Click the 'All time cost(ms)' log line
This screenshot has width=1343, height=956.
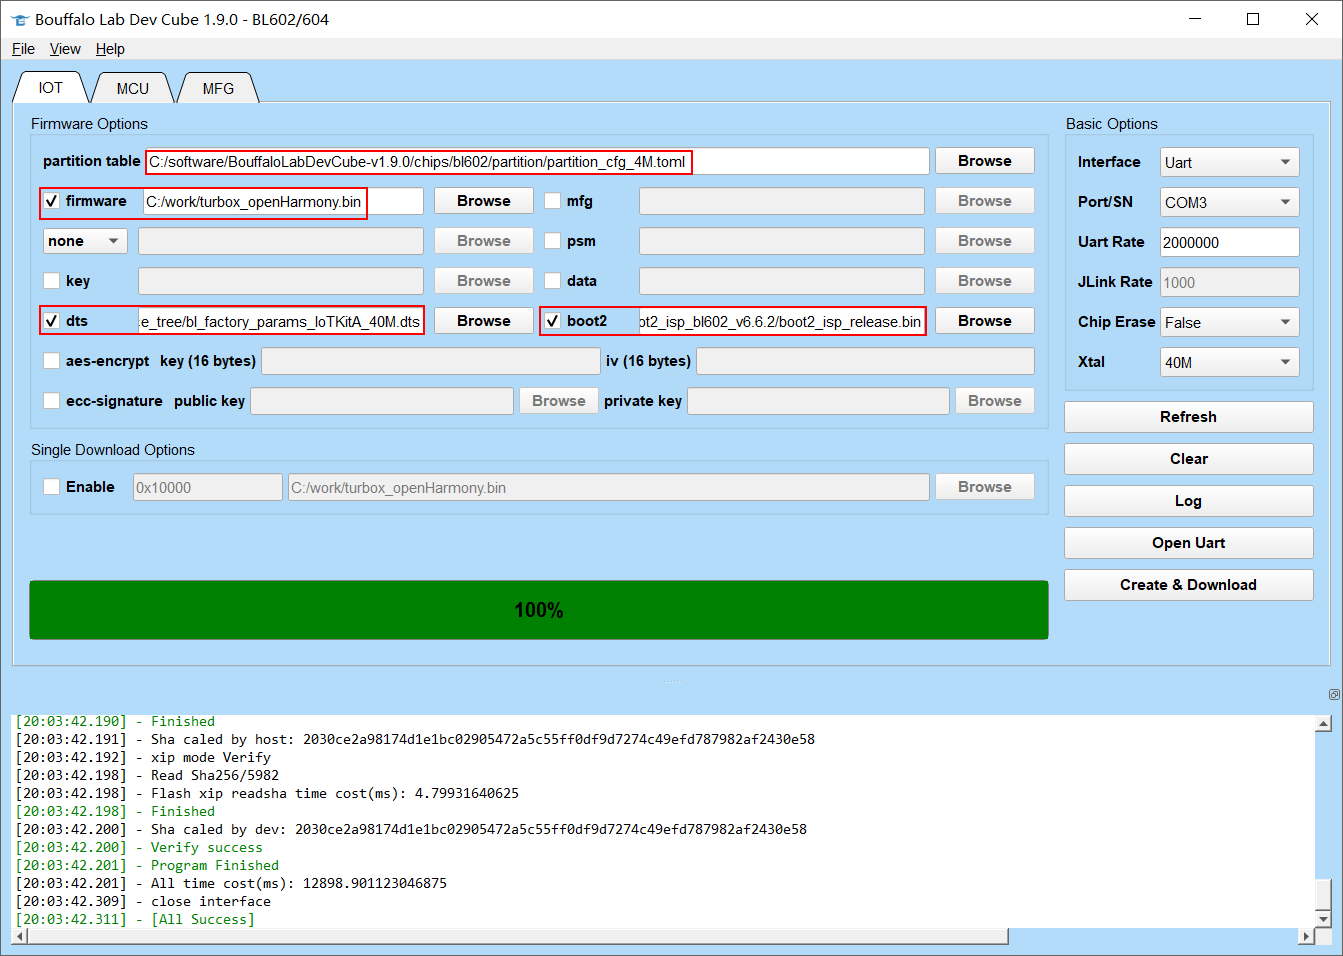point(231,883)
